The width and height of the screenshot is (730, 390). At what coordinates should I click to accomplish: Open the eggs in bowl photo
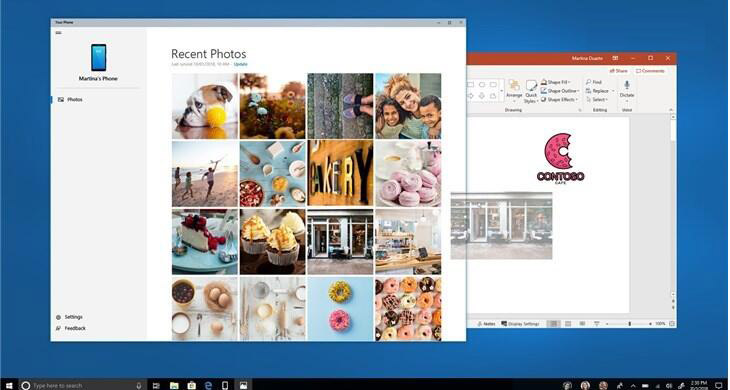coord(205,309)
